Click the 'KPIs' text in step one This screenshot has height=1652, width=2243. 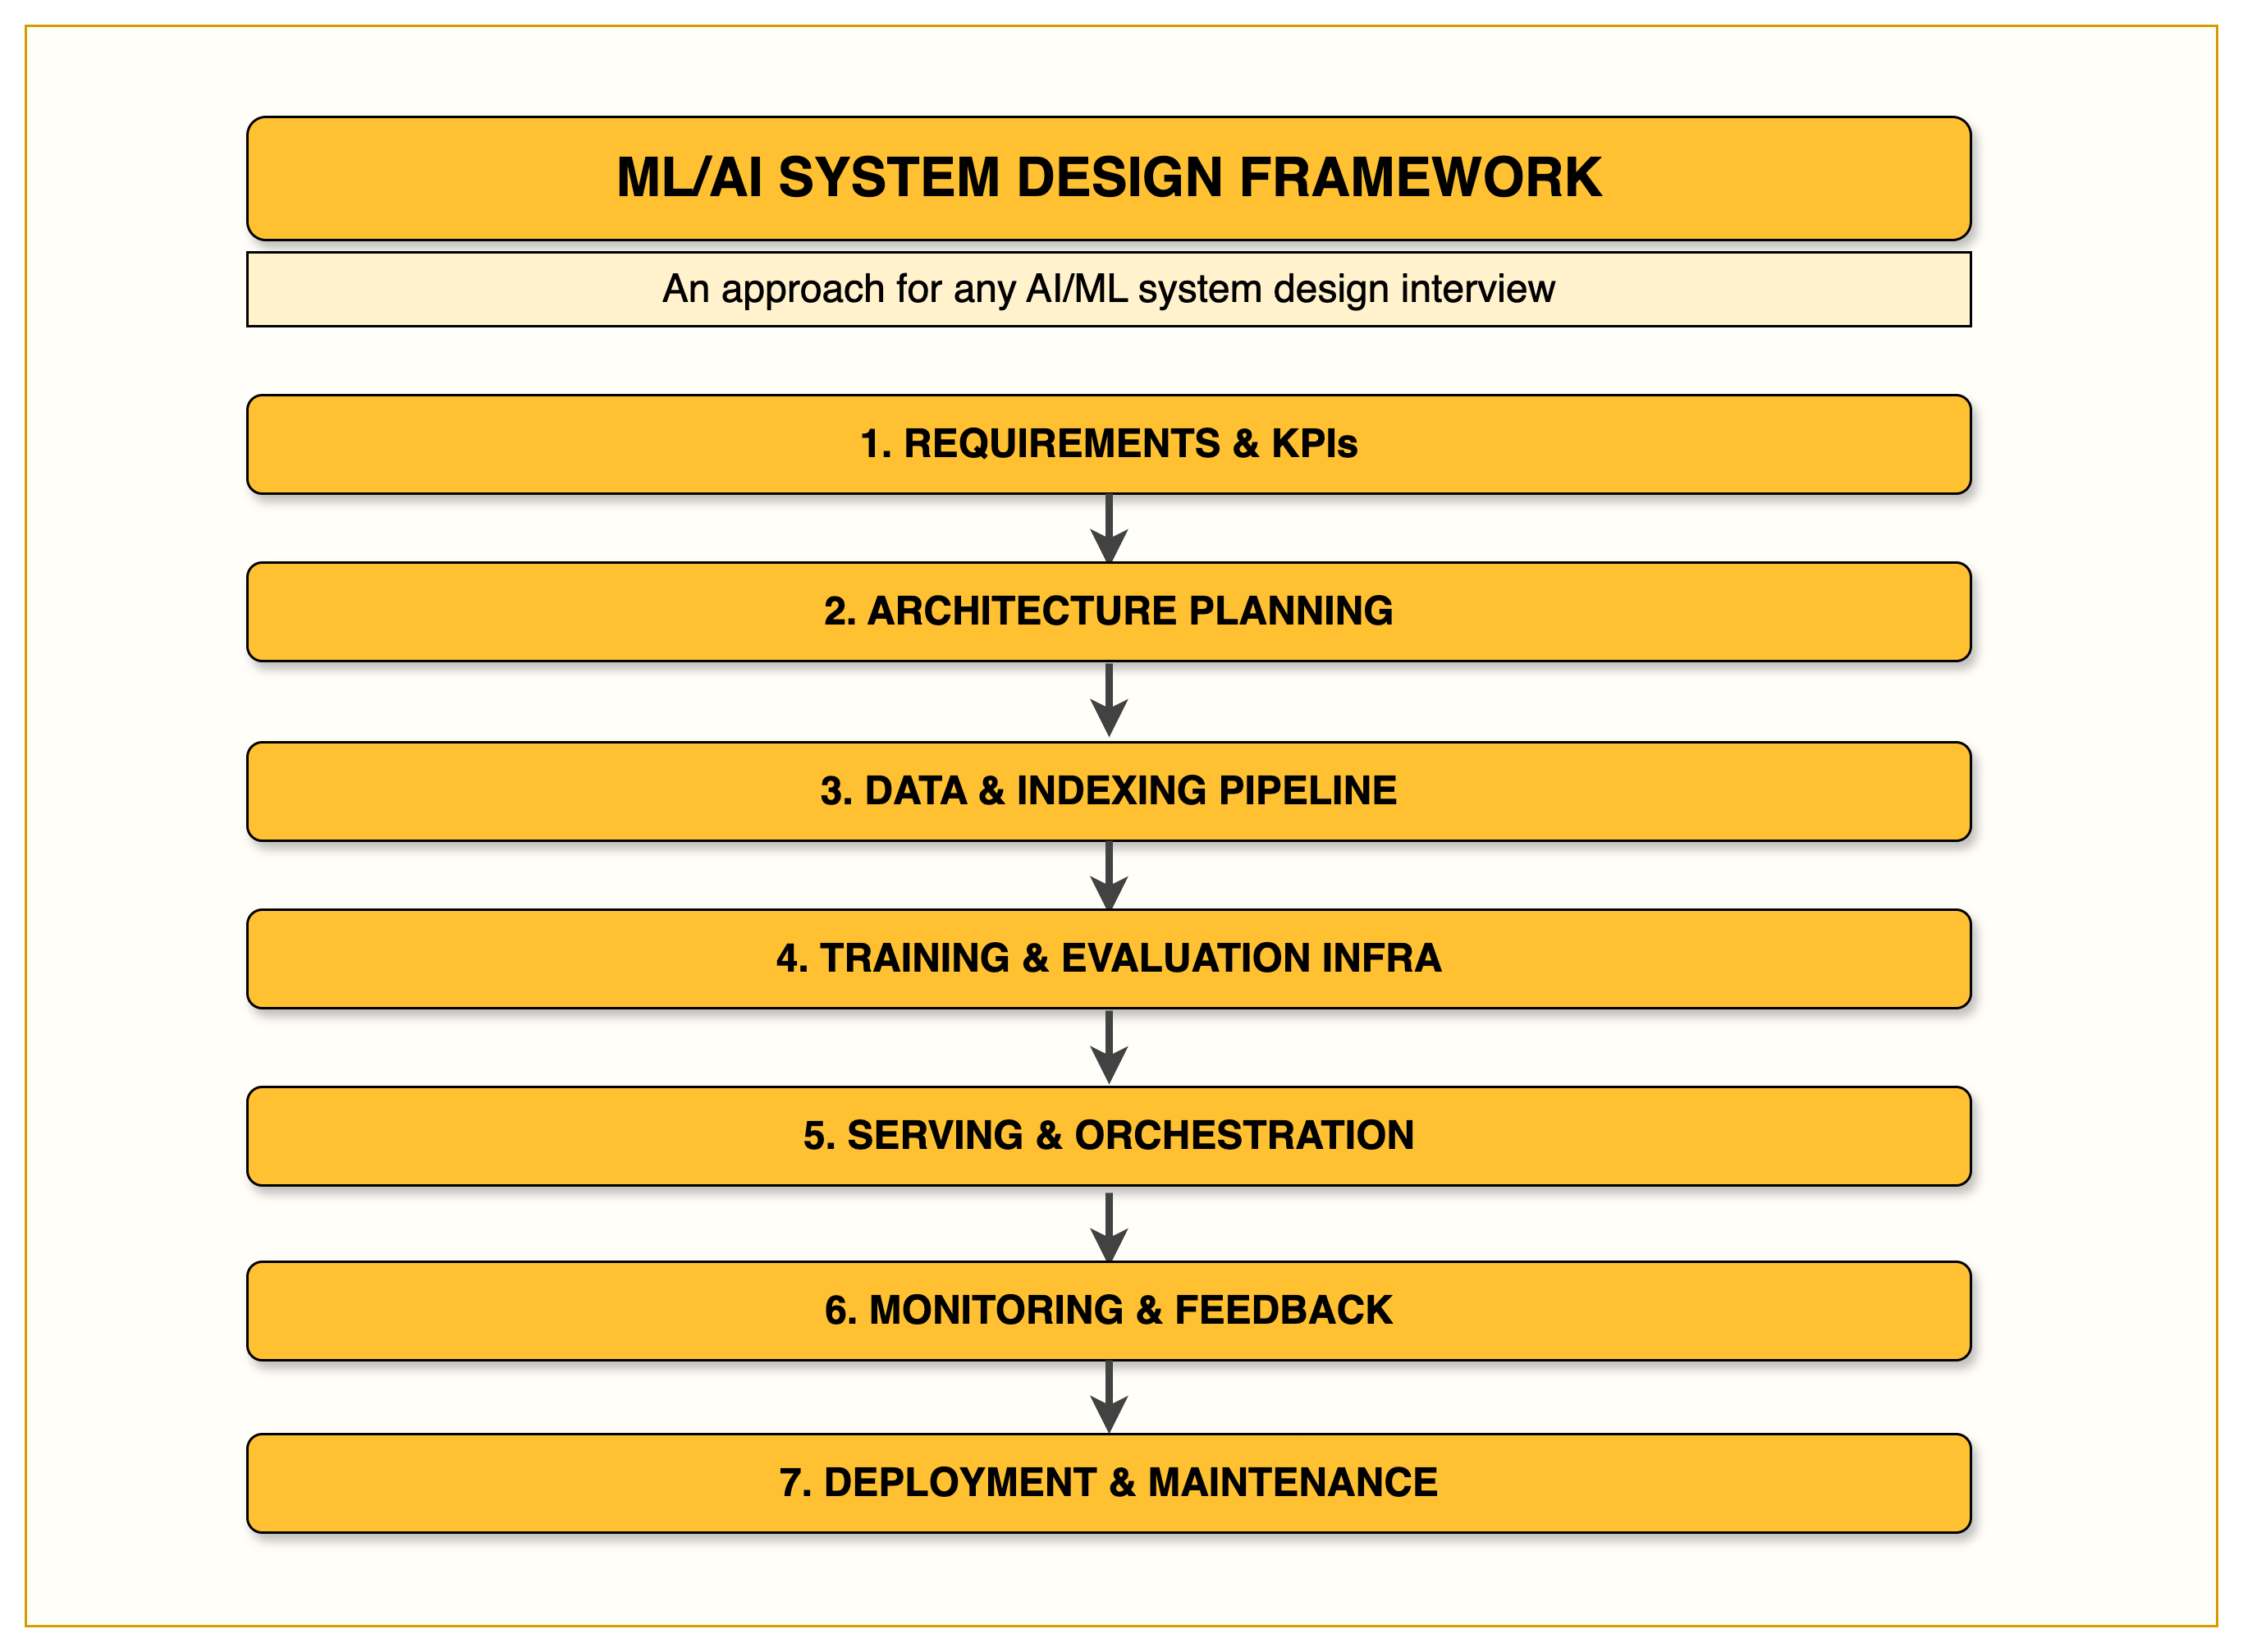(1314, 444)
